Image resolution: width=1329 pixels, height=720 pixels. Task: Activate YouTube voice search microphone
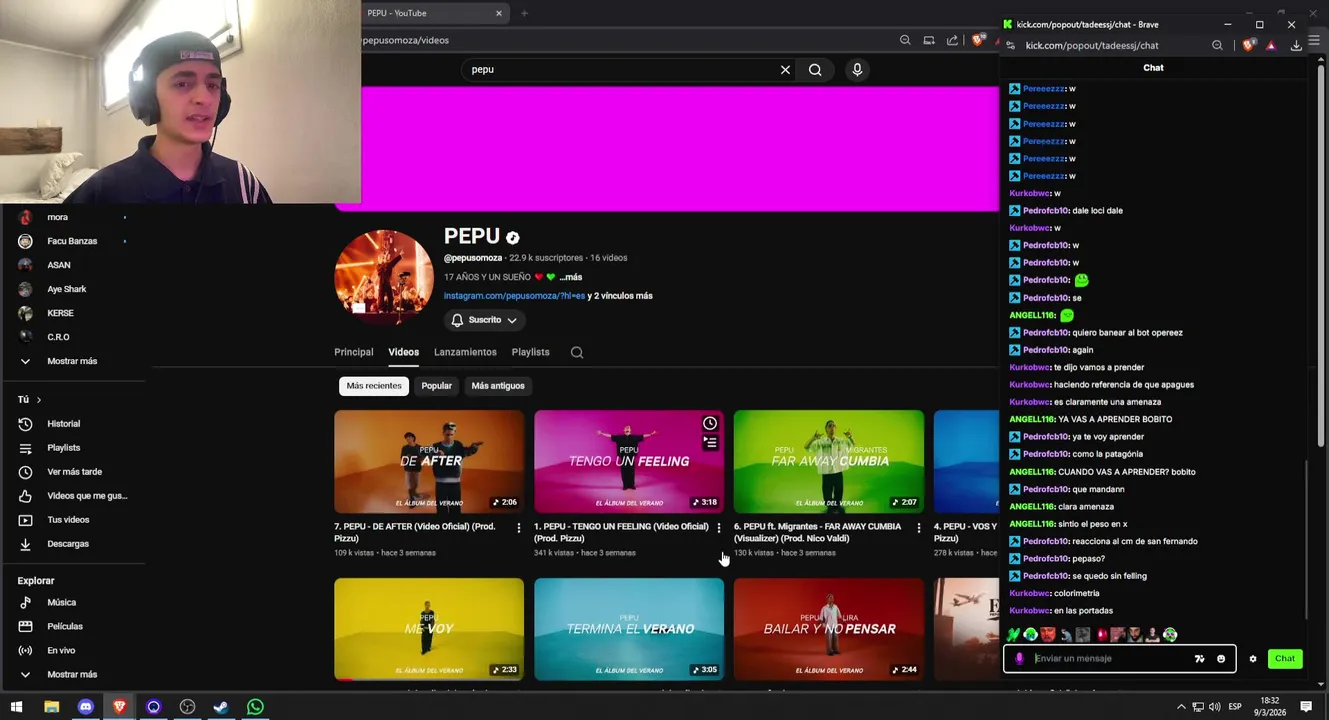tap(857, 70)
